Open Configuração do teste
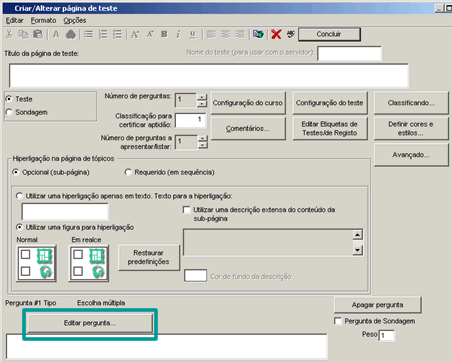This screenshot has height=362, width=452. [x=330, y=103]
